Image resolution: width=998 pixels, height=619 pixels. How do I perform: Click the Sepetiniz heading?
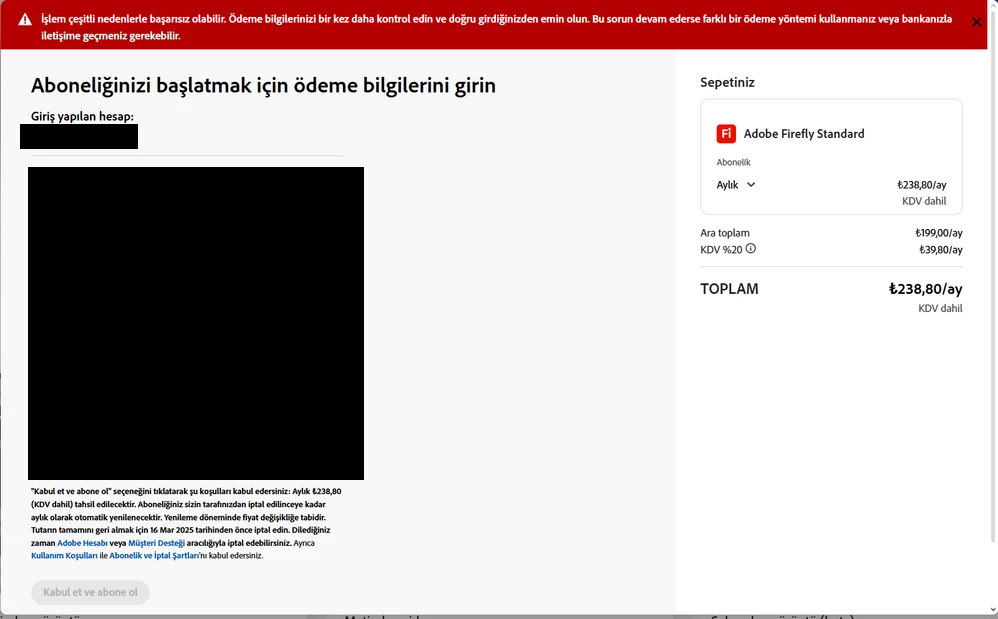coord(727,82)
